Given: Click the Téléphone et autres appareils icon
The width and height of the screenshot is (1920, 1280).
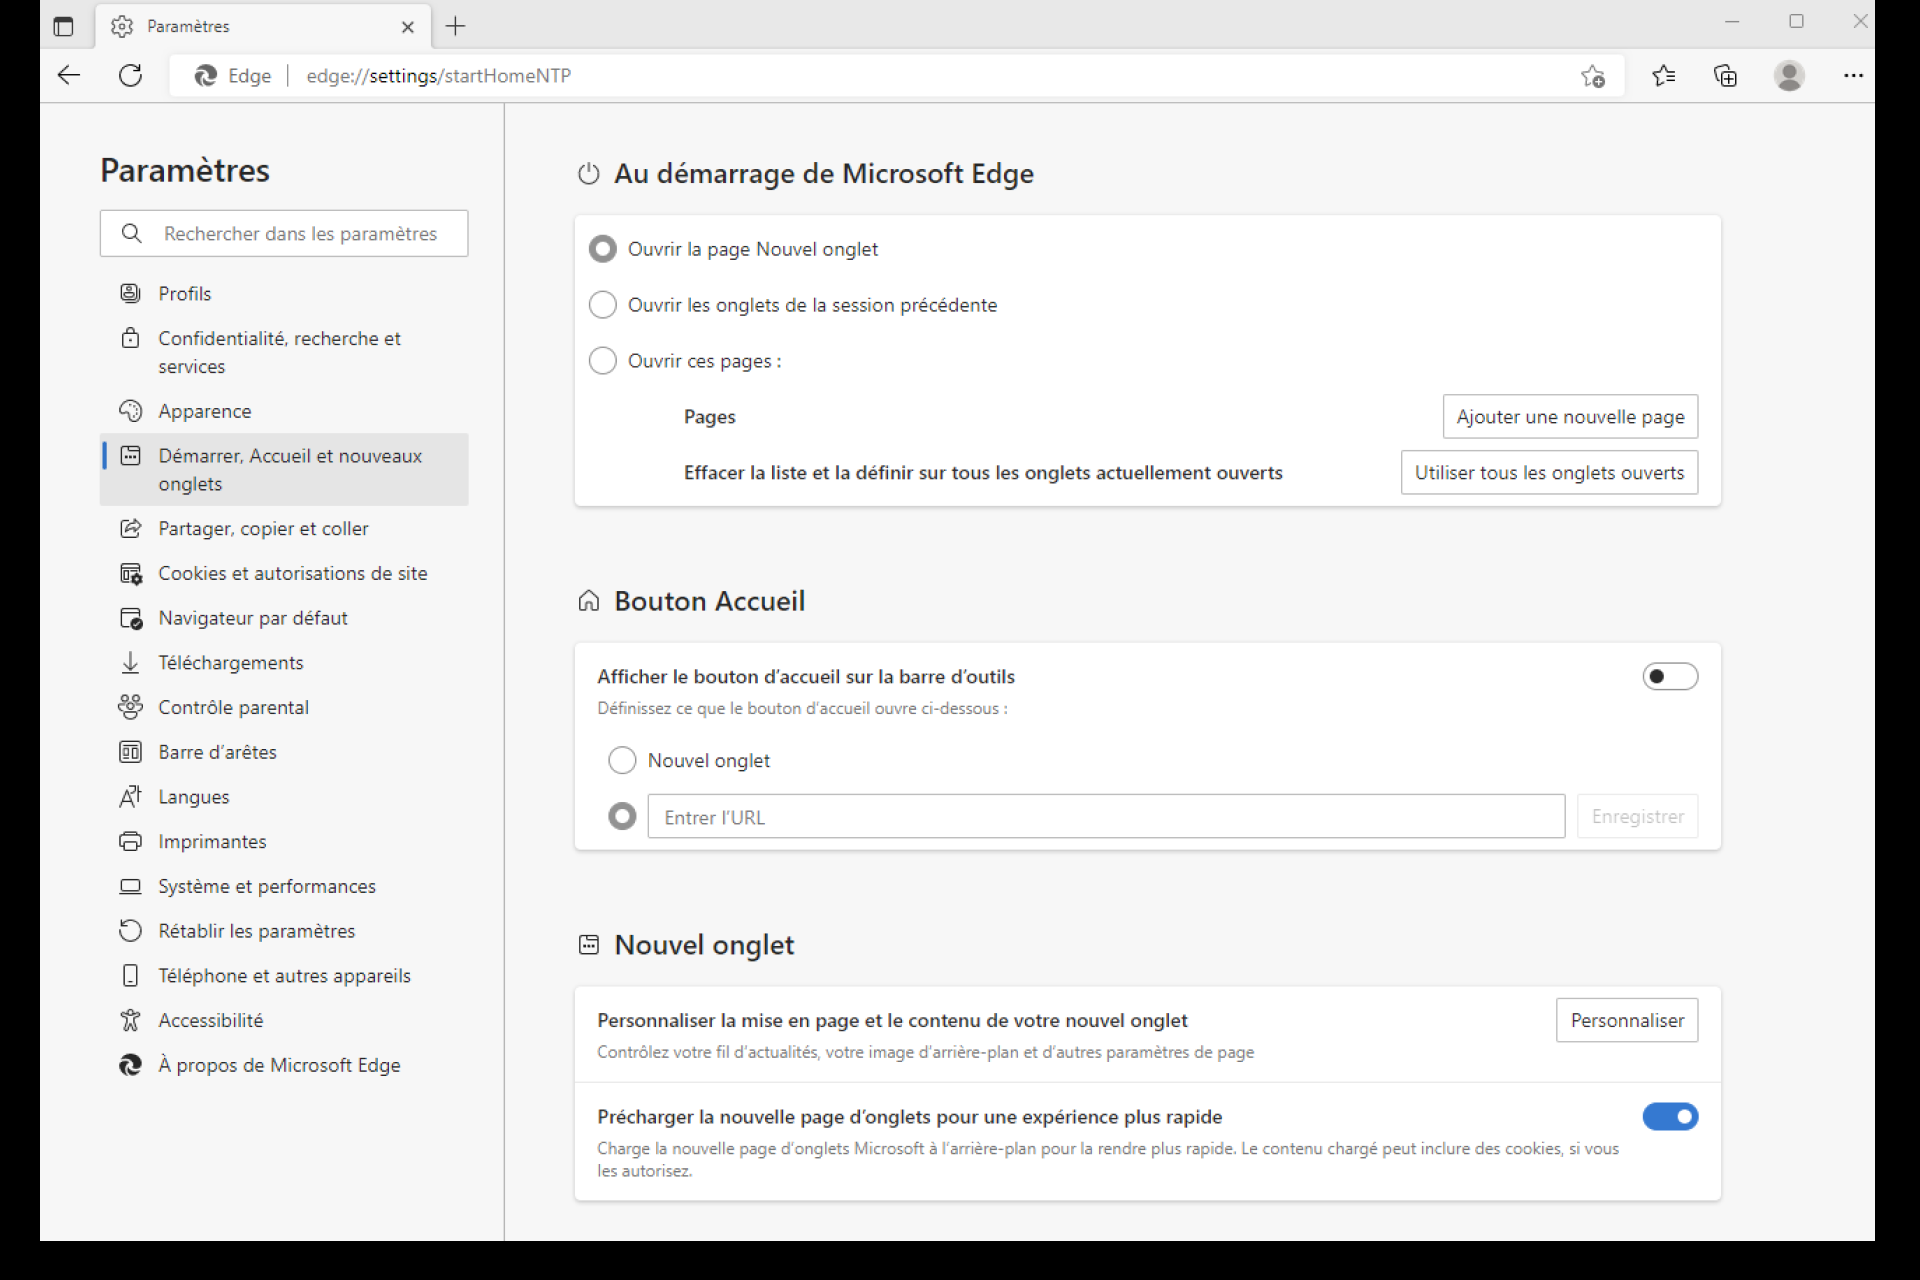Looking at the screenshot, I should (130, 975).
